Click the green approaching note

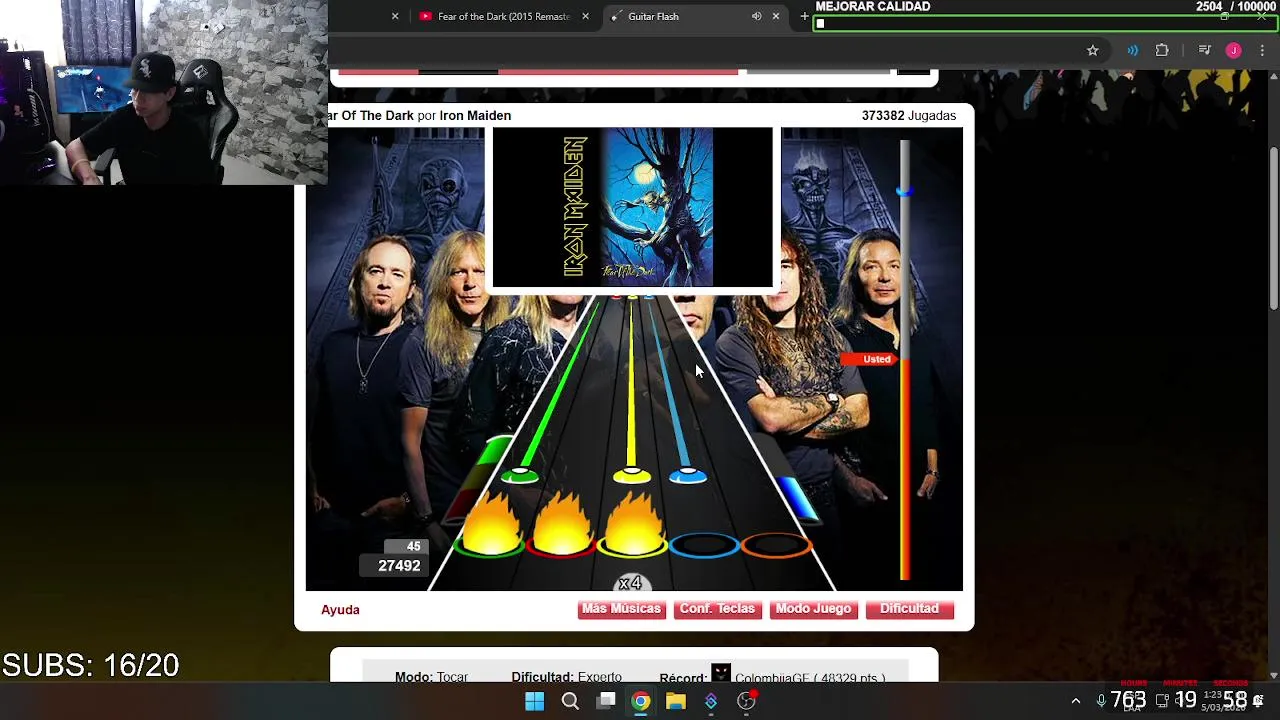tap(520, 476)
